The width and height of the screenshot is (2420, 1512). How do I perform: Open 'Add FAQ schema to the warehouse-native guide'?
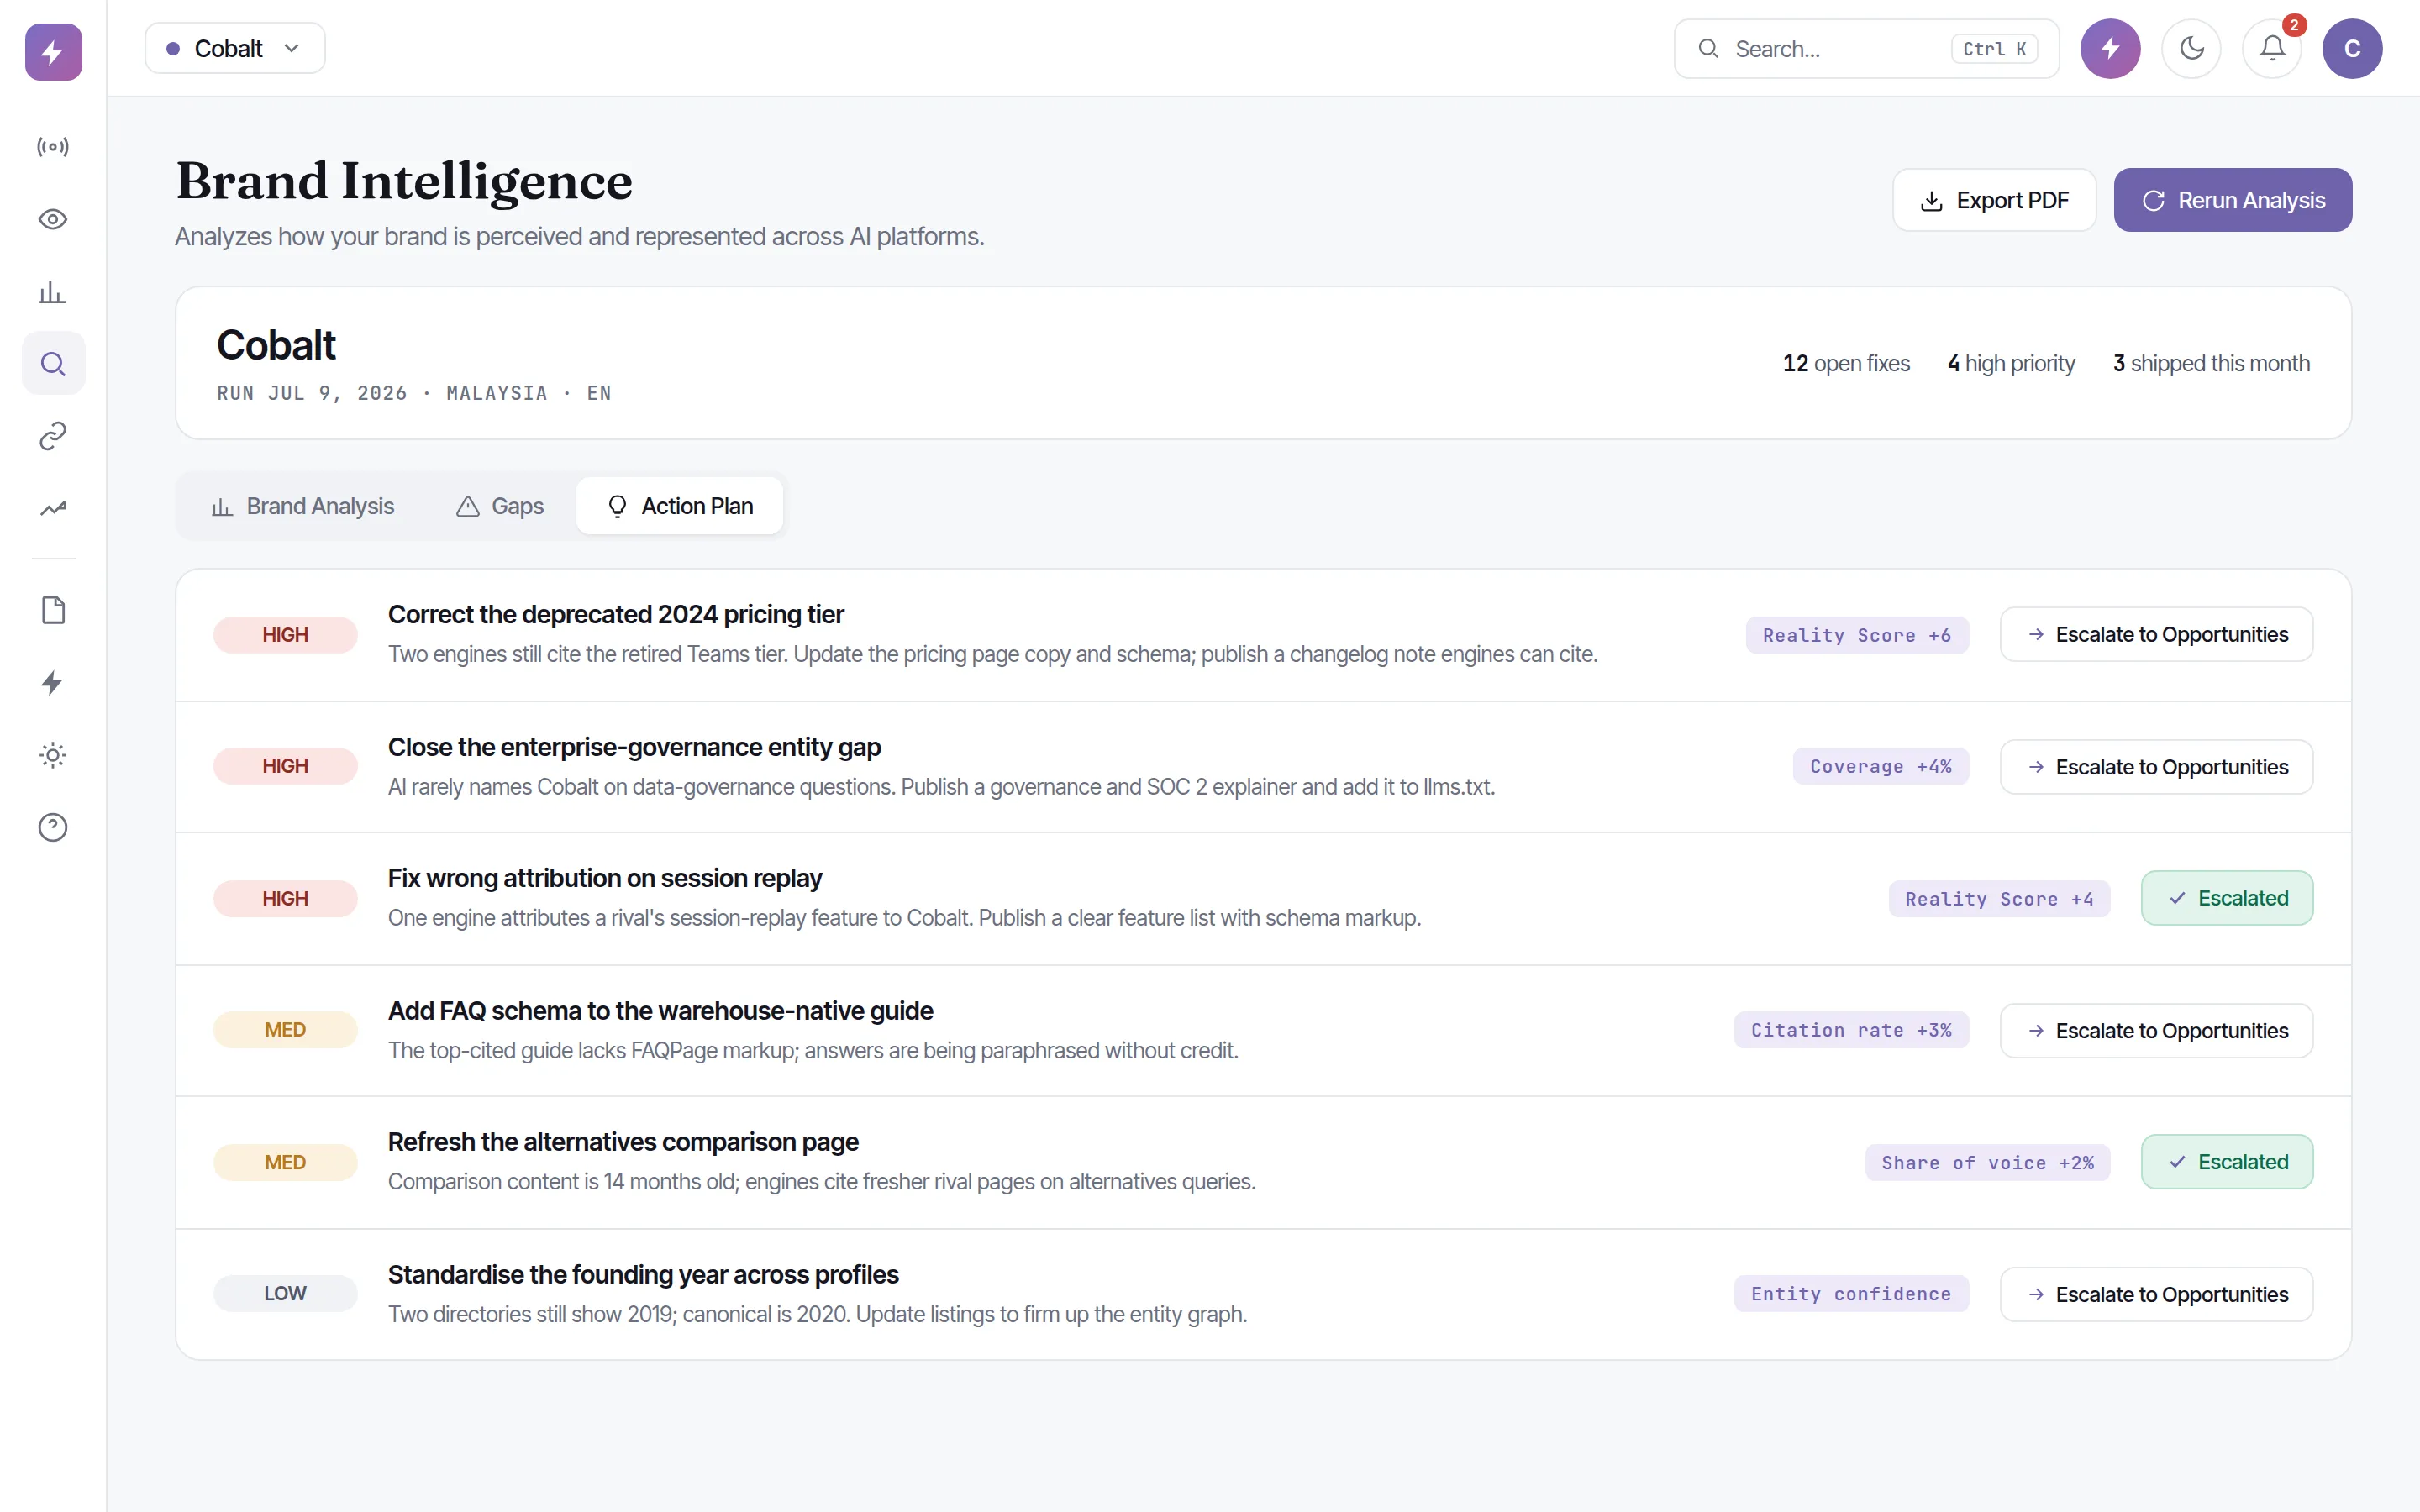click(660, 1011)
